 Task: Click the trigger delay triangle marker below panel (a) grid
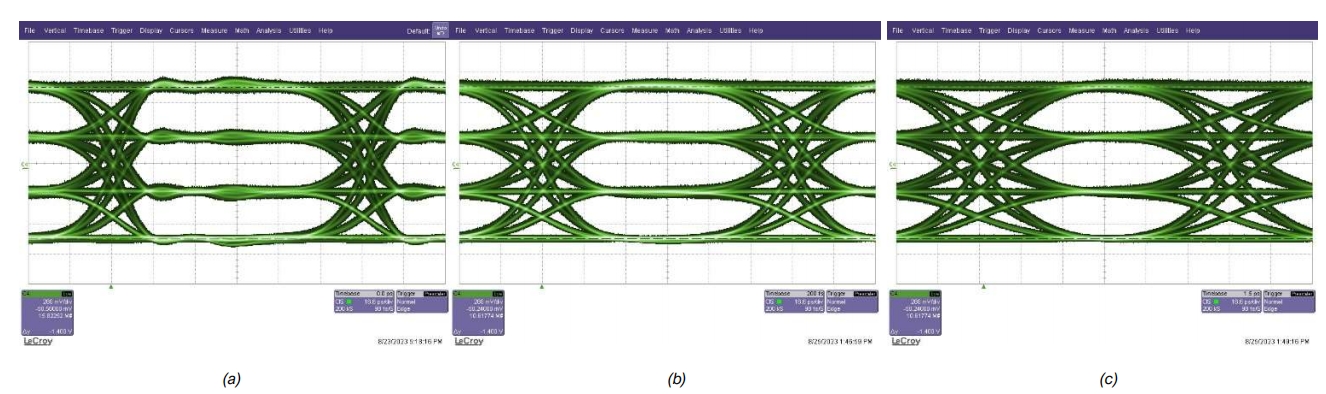coord(111,286)
